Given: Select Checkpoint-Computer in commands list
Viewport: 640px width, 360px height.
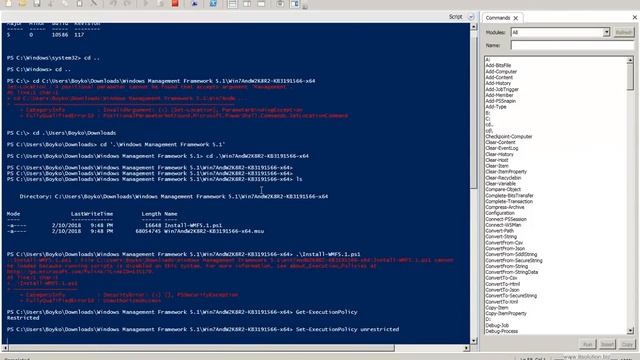Looking at the screenshot, I should coord(509,136).
